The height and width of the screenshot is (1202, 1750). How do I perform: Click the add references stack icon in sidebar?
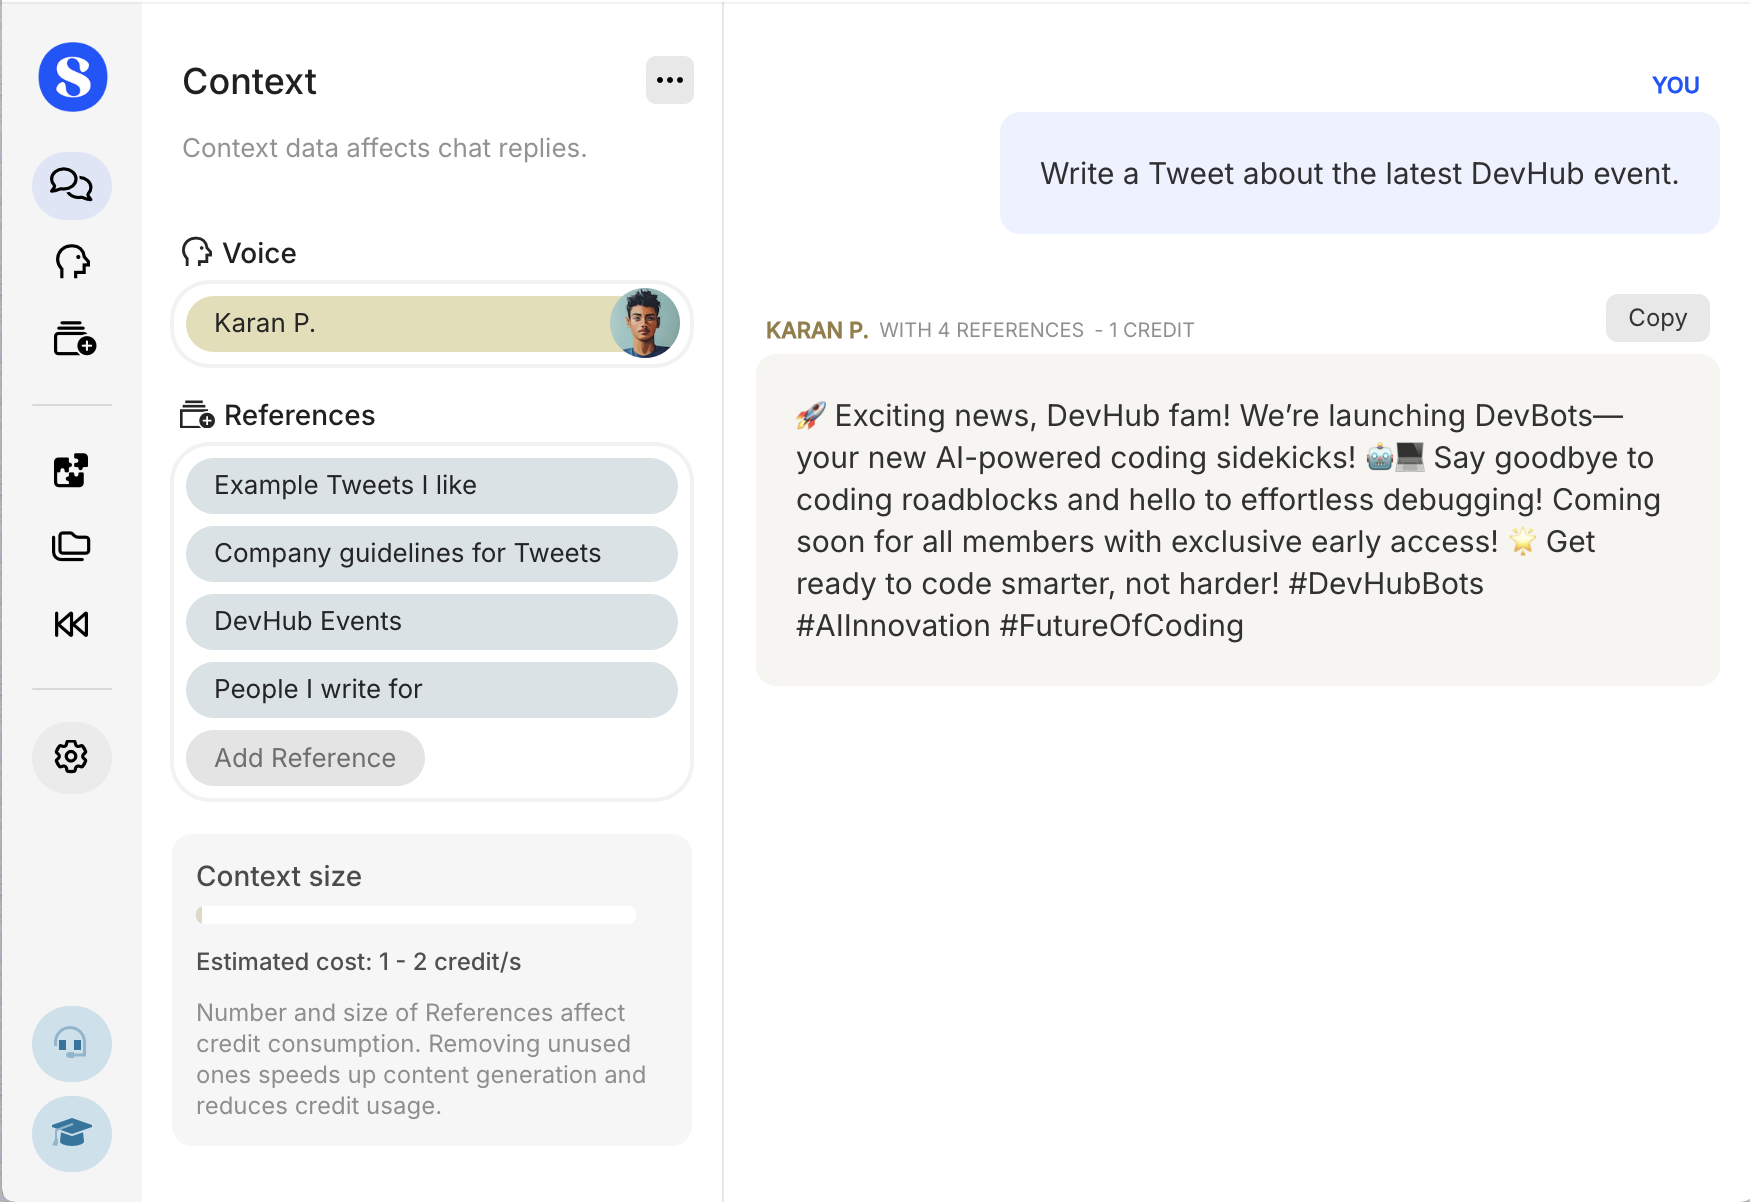pos(74,339)
